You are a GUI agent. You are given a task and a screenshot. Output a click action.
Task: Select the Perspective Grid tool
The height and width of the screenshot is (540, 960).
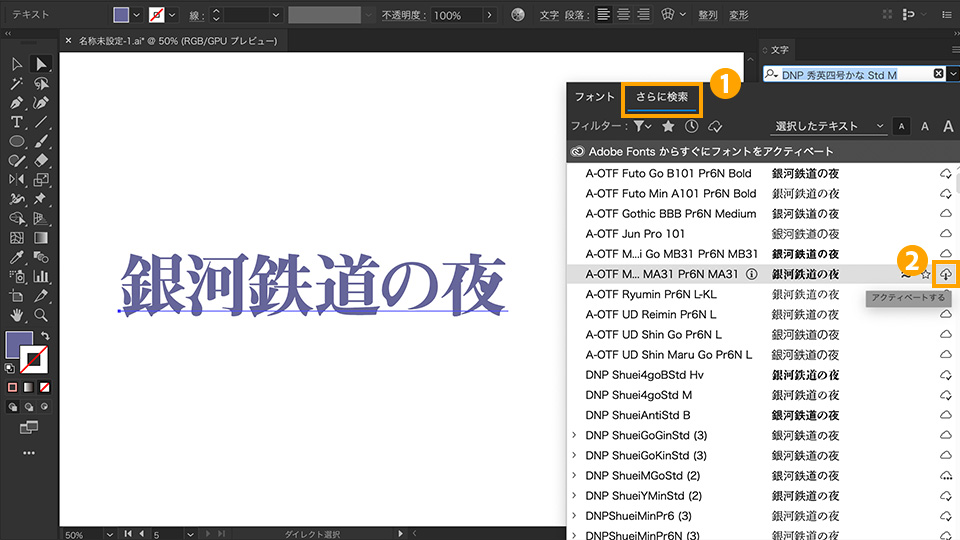pos(41,219)
